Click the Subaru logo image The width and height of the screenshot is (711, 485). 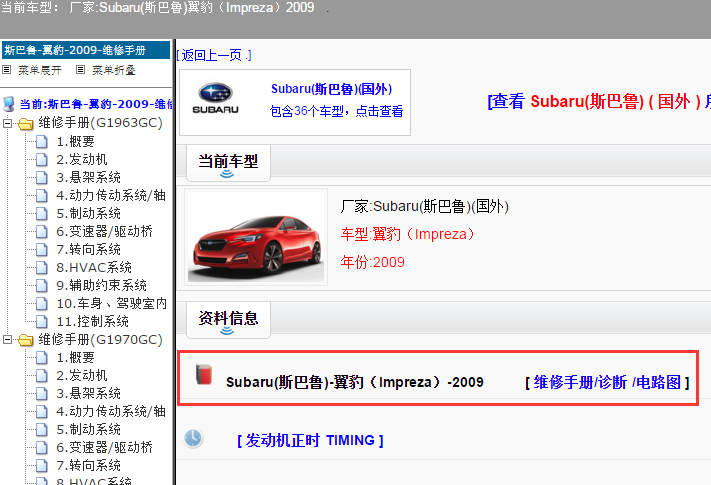click(x=215, y=99)
